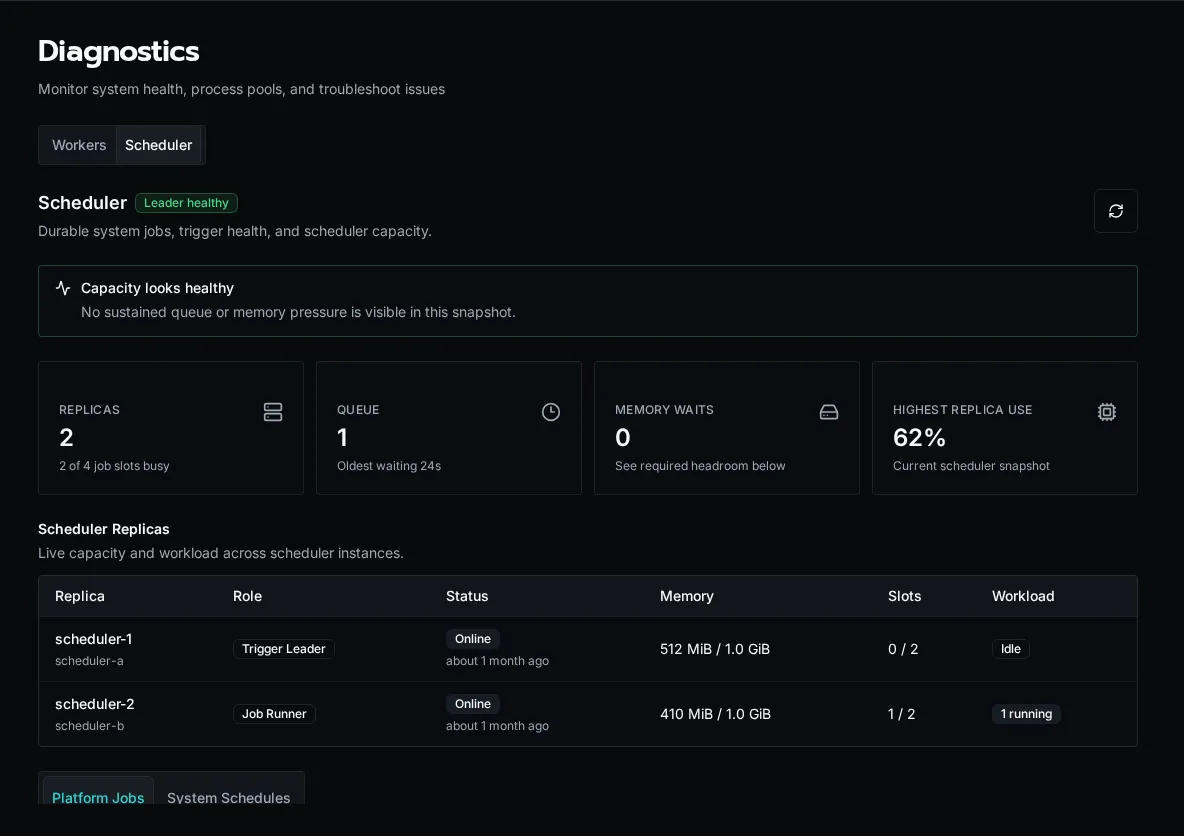The height and width of the screenshot is (836, 1184).
Task: Click the scheduler-a subtitle text
Action: click(x=89, y=661)
